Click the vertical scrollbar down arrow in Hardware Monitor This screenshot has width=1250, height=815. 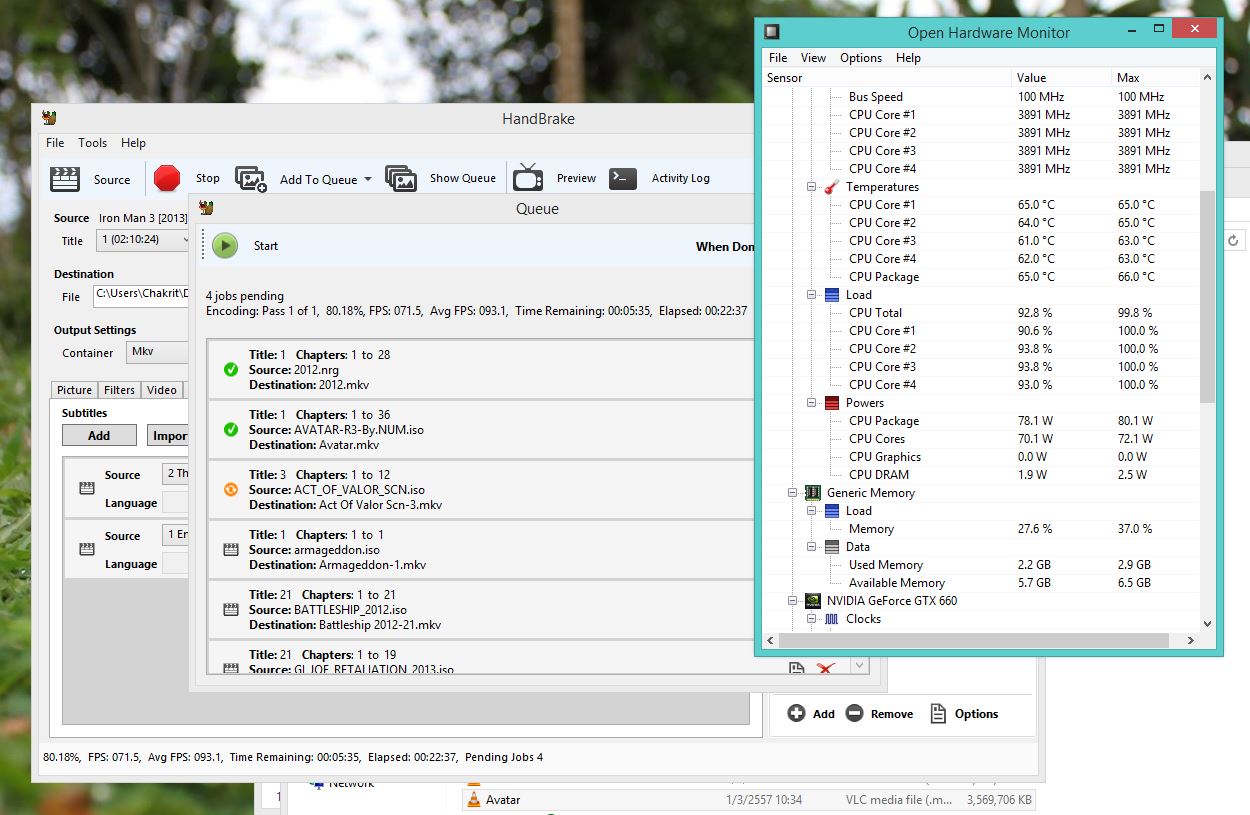pos(1207,623)
